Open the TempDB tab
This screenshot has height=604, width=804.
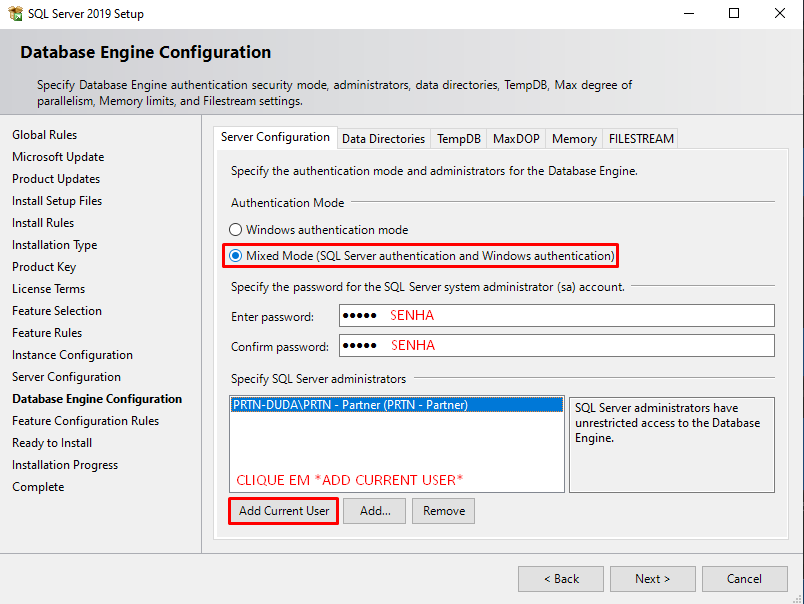[x=459, y=139]
